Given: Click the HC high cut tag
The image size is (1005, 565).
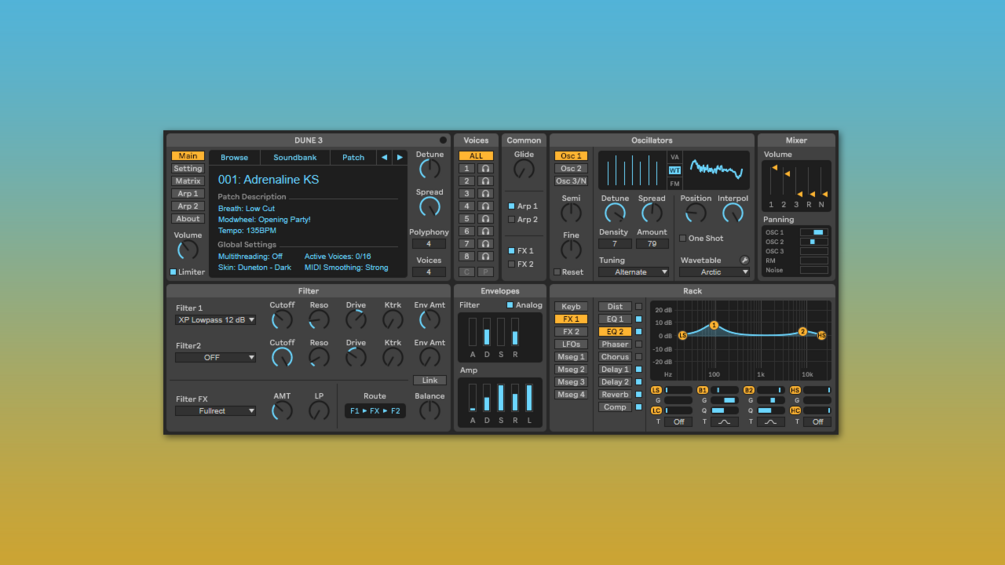Looking at the screenshot, I should coord(795,411).
